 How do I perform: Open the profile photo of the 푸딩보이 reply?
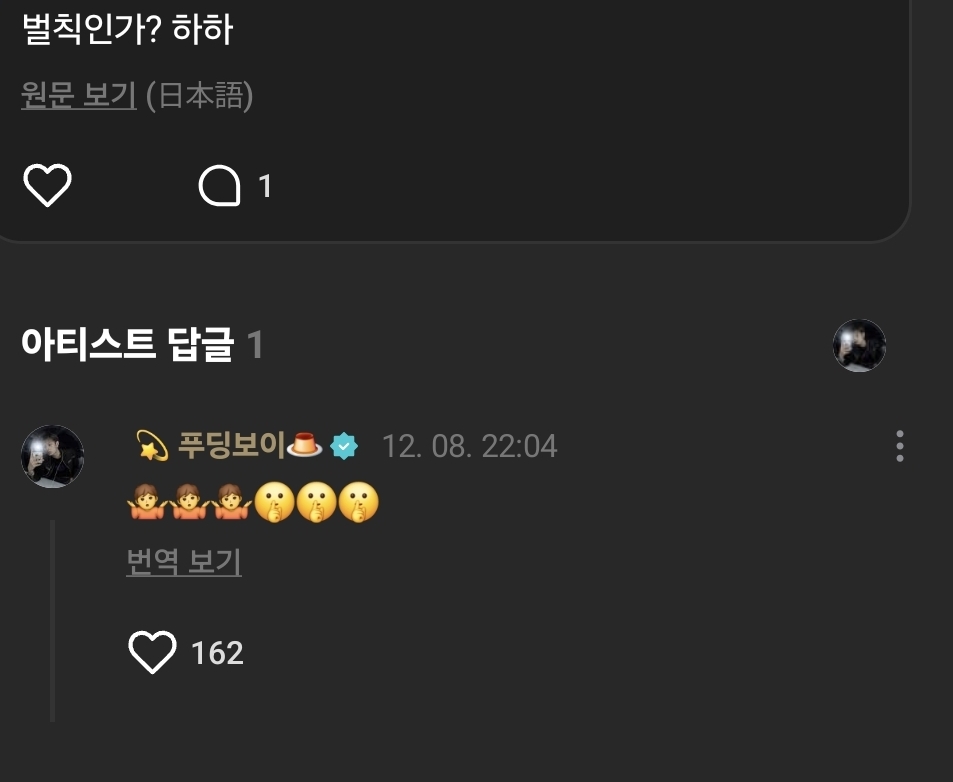point(52,456)
